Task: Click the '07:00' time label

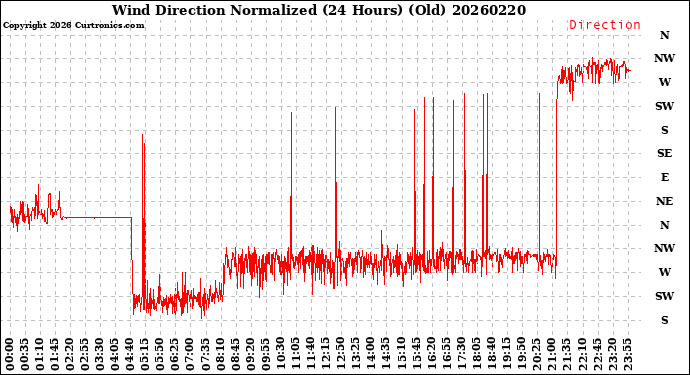Action: click(190, 355)
